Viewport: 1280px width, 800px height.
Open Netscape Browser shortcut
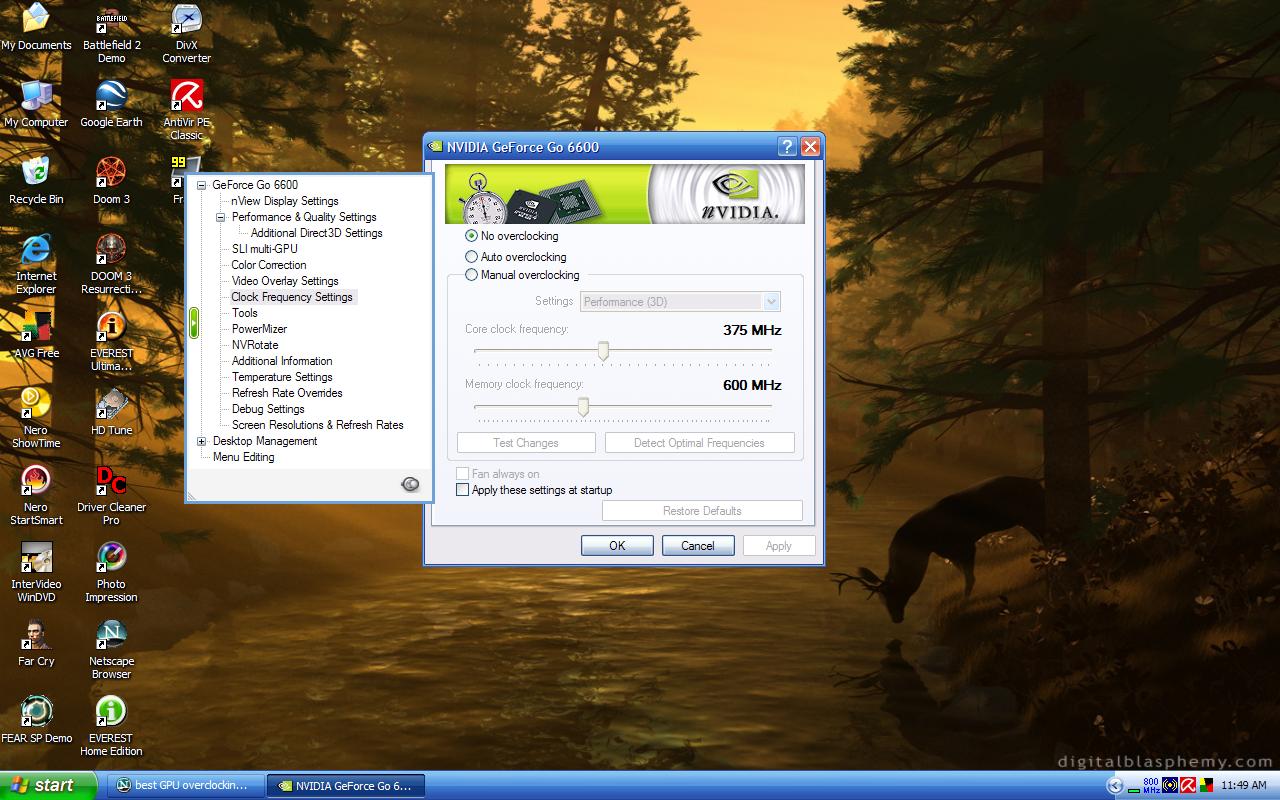point(111,649)
